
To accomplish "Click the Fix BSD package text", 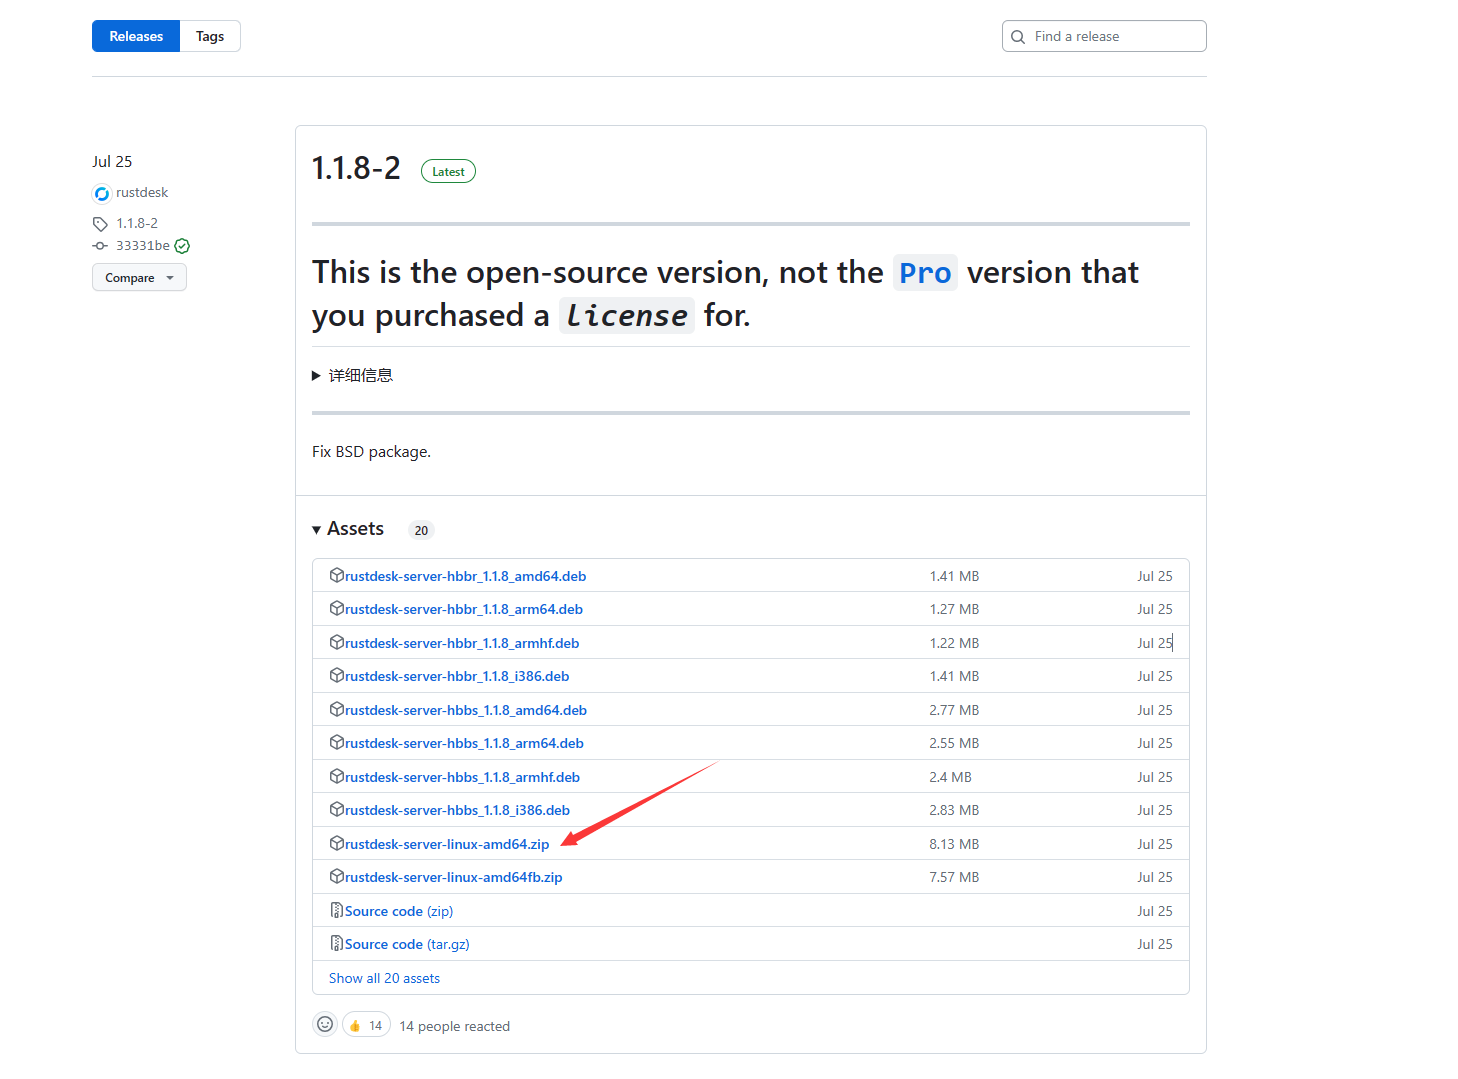I will point(371,452).
